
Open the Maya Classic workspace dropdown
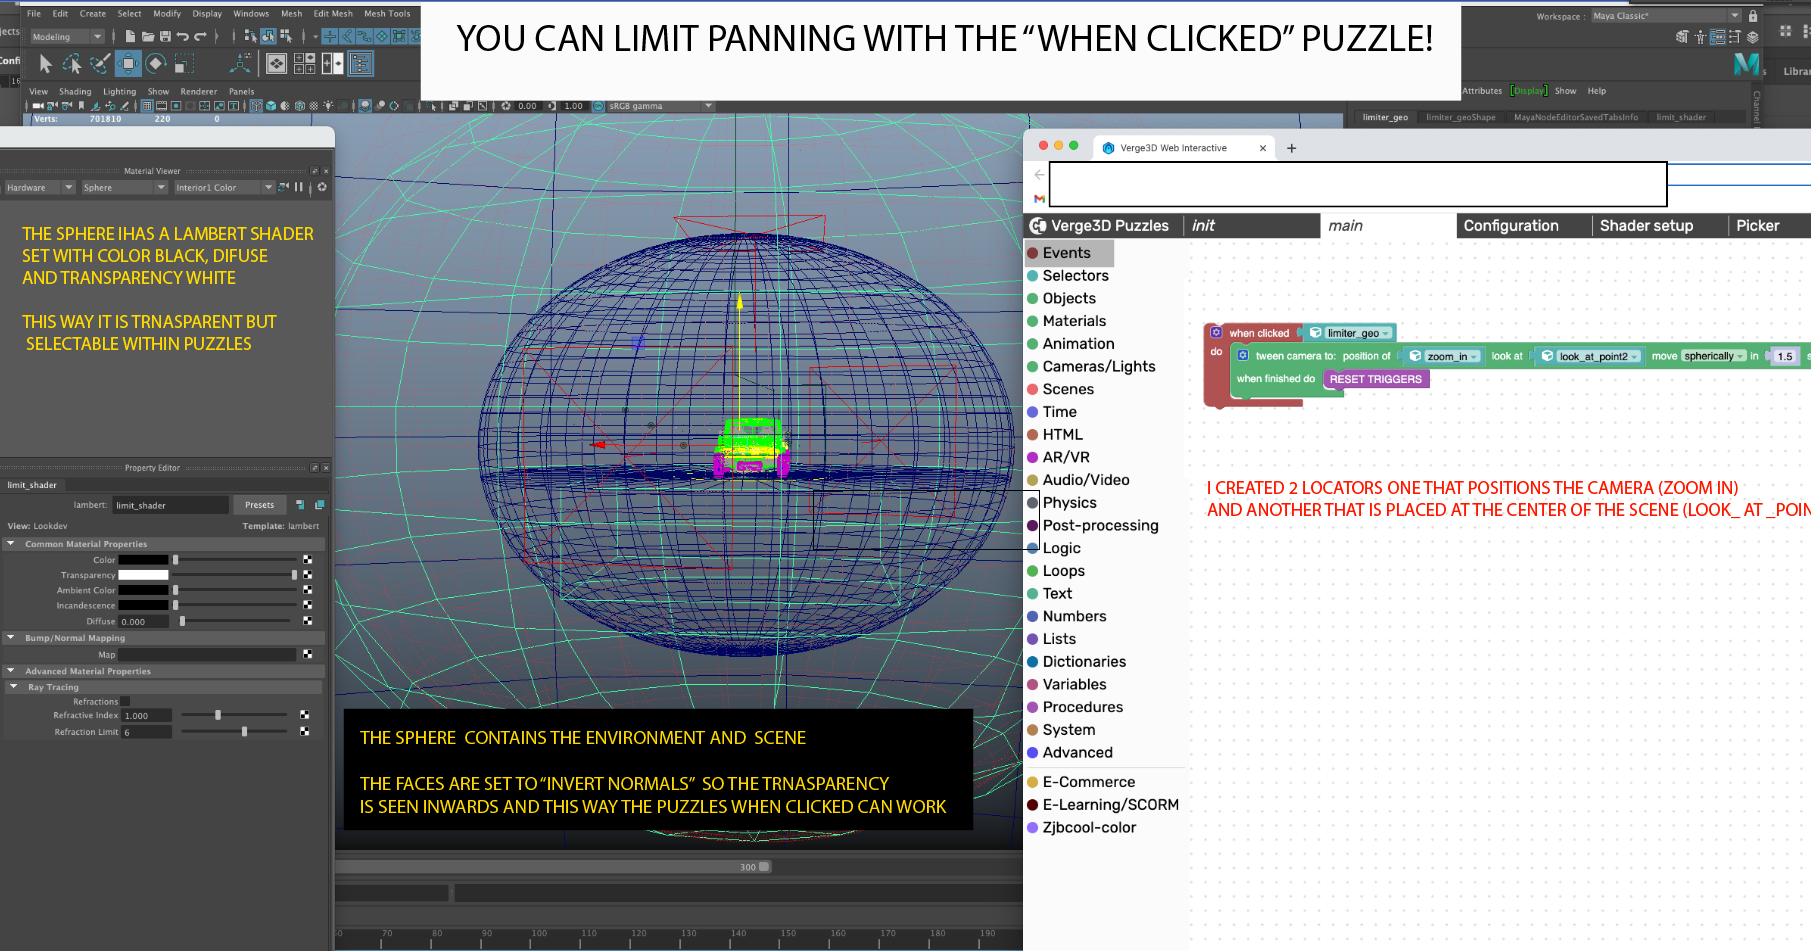(x=1666, y=16)
